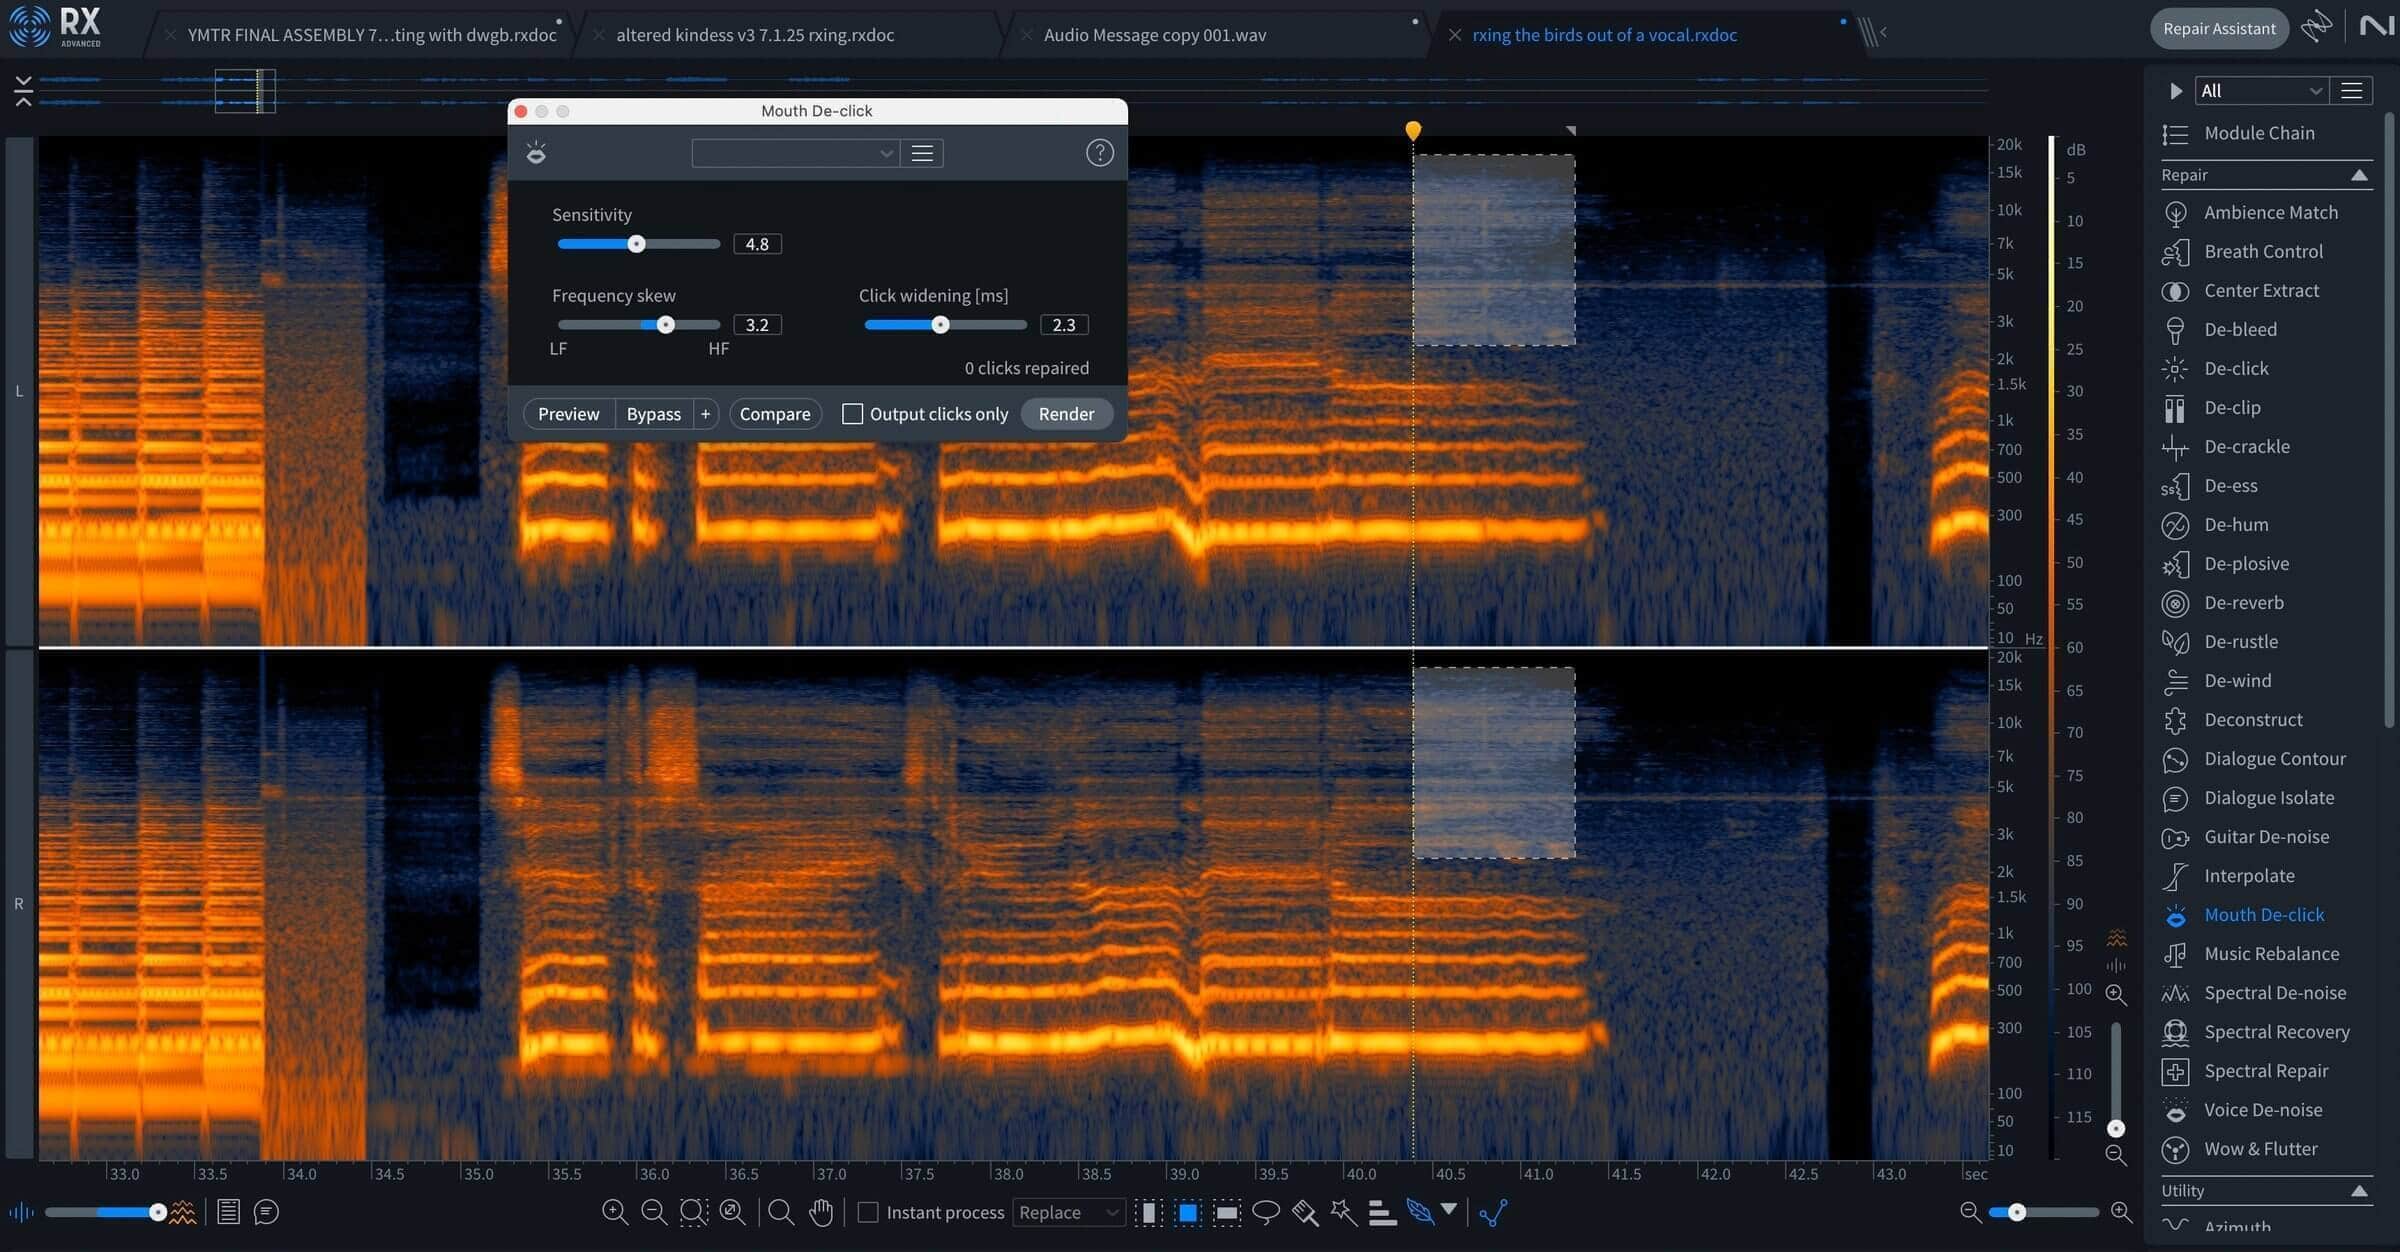Open the De-reverb module
Screen dimensions: 2400x1252
2224,602
